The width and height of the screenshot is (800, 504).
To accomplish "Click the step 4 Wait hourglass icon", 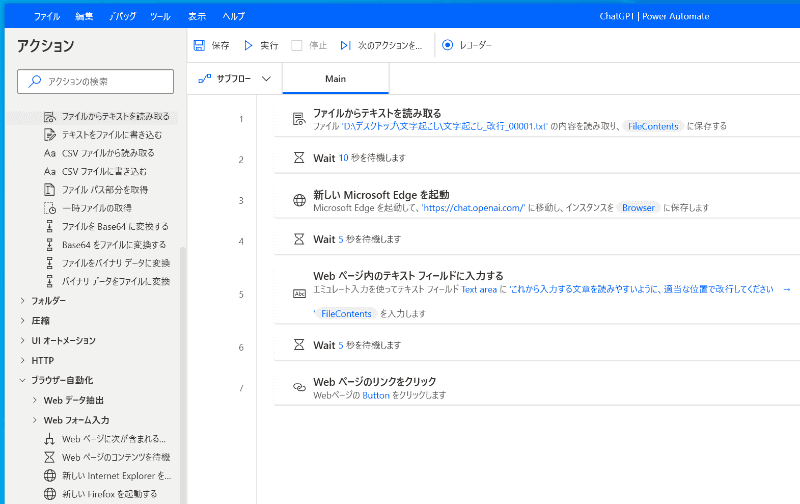I will point(299,239).
